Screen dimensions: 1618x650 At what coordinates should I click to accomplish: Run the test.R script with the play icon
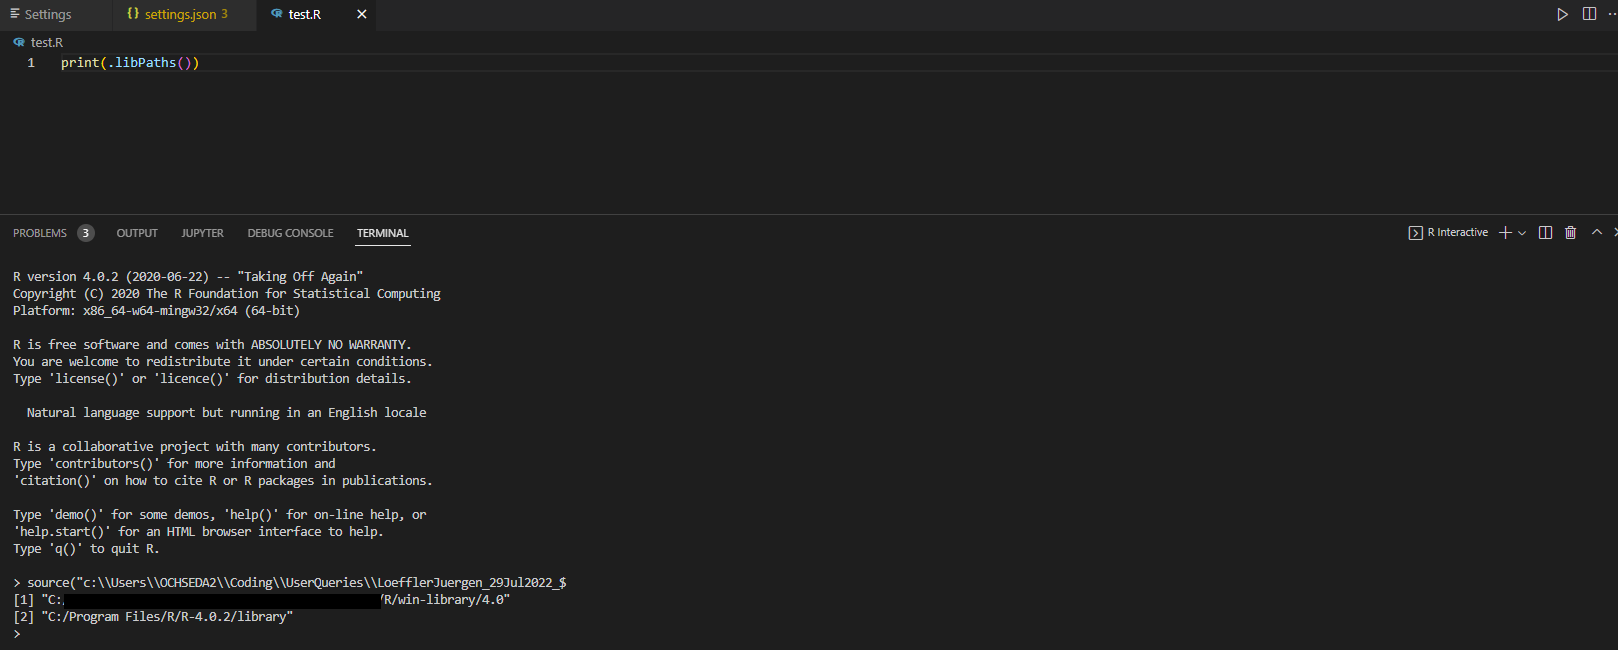pos(1563,14)
